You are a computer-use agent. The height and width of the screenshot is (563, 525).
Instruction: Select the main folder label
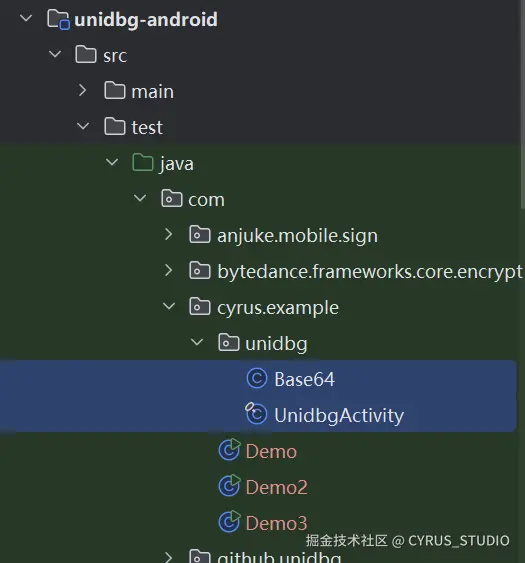[x=153, y=92]
